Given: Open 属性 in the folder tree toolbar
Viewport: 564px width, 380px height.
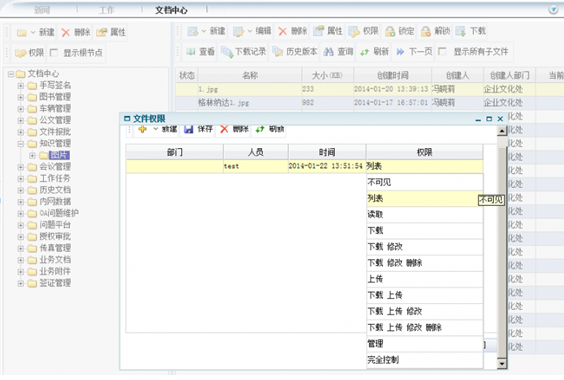Looking at the screenshot, I should pos(111,32).
